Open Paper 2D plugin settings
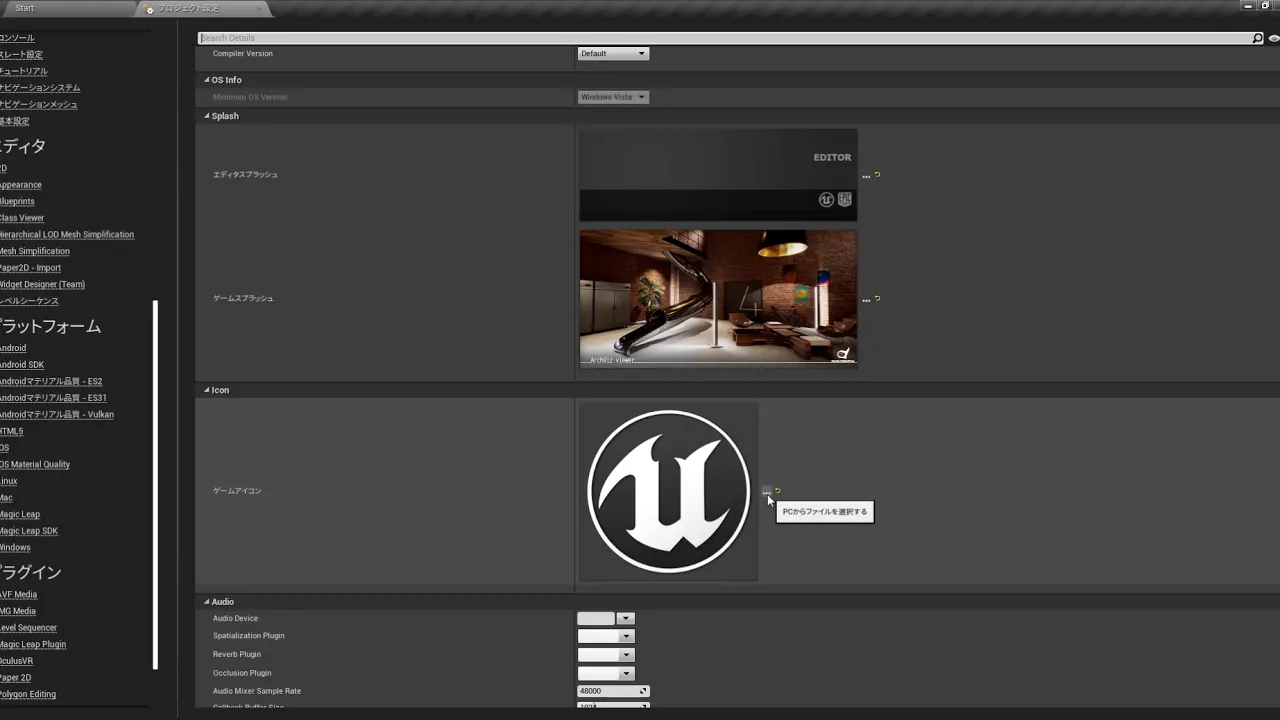The image size is (1280, 720). point(15,678)
